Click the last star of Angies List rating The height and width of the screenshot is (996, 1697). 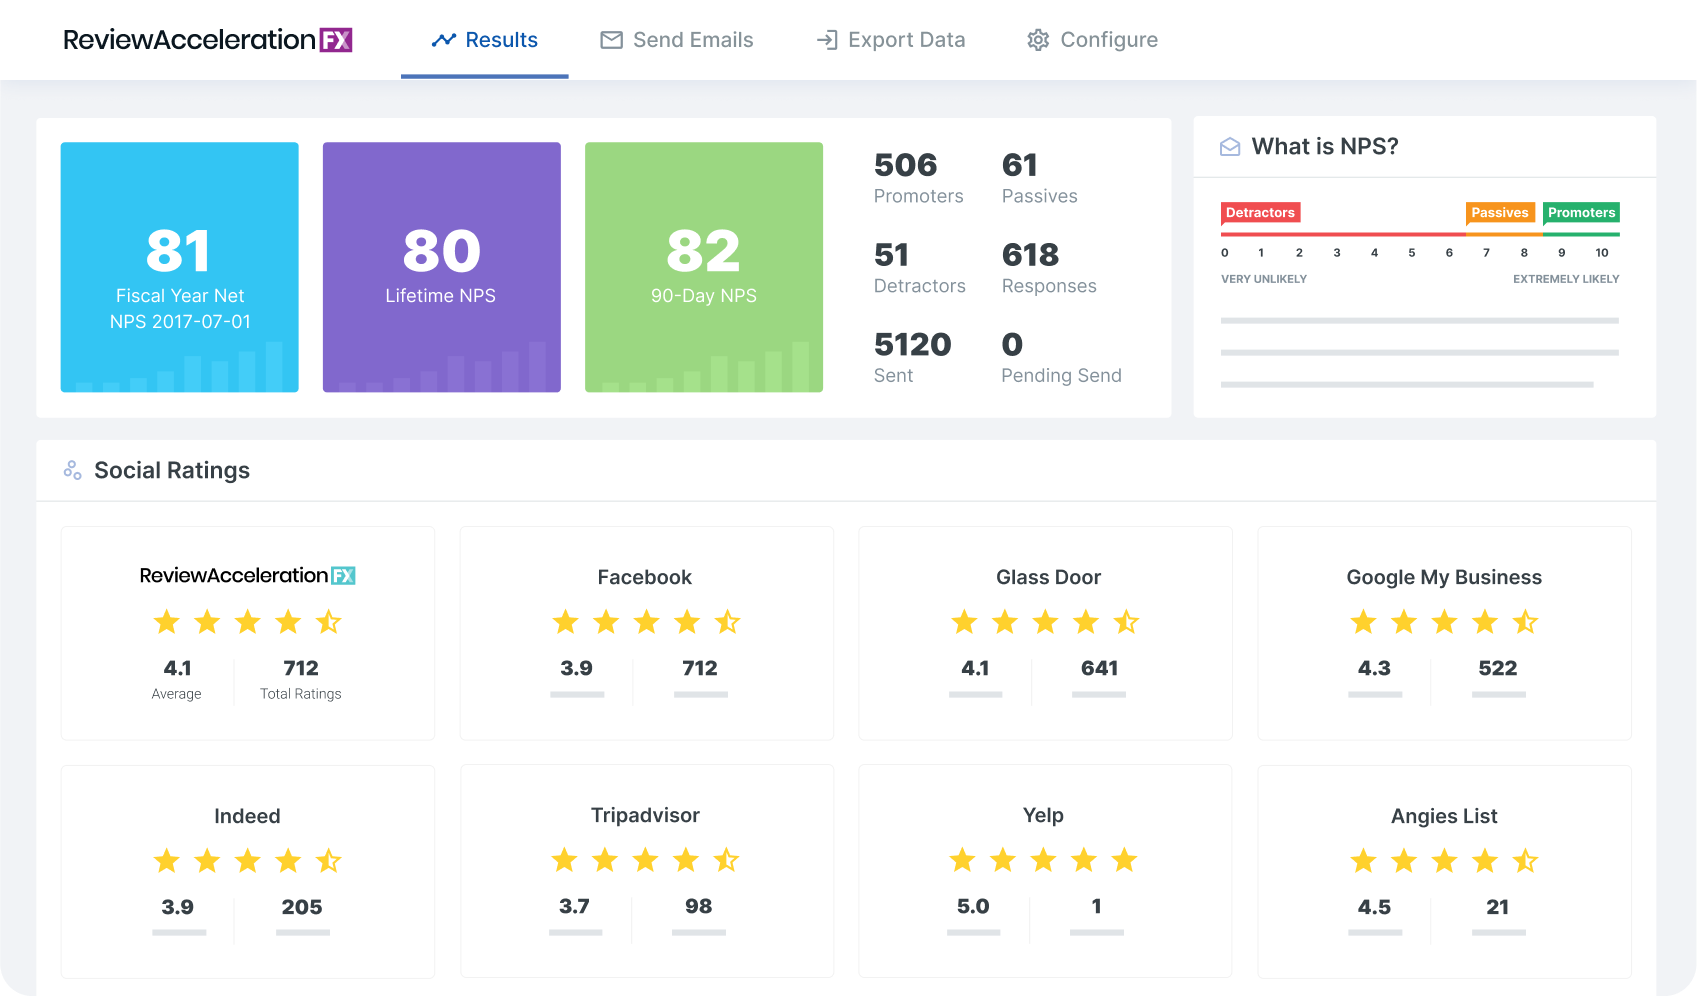(1525, 859)
